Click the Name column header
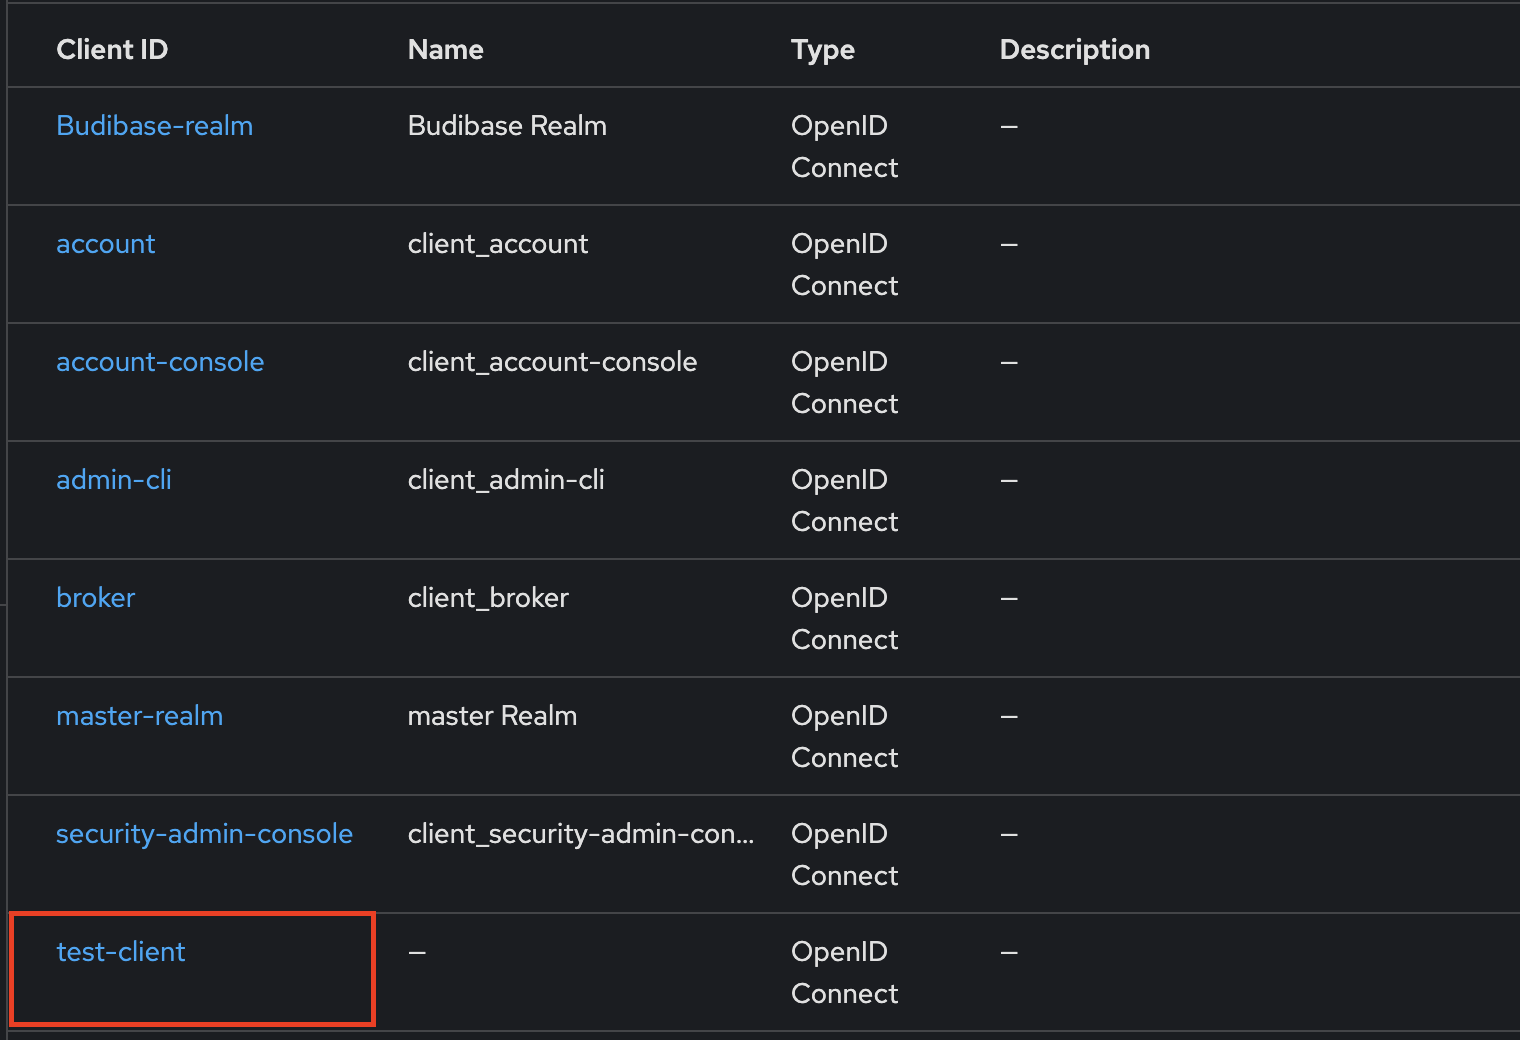This screenshot has height=1040, width=1520. (x=446, y=50)
